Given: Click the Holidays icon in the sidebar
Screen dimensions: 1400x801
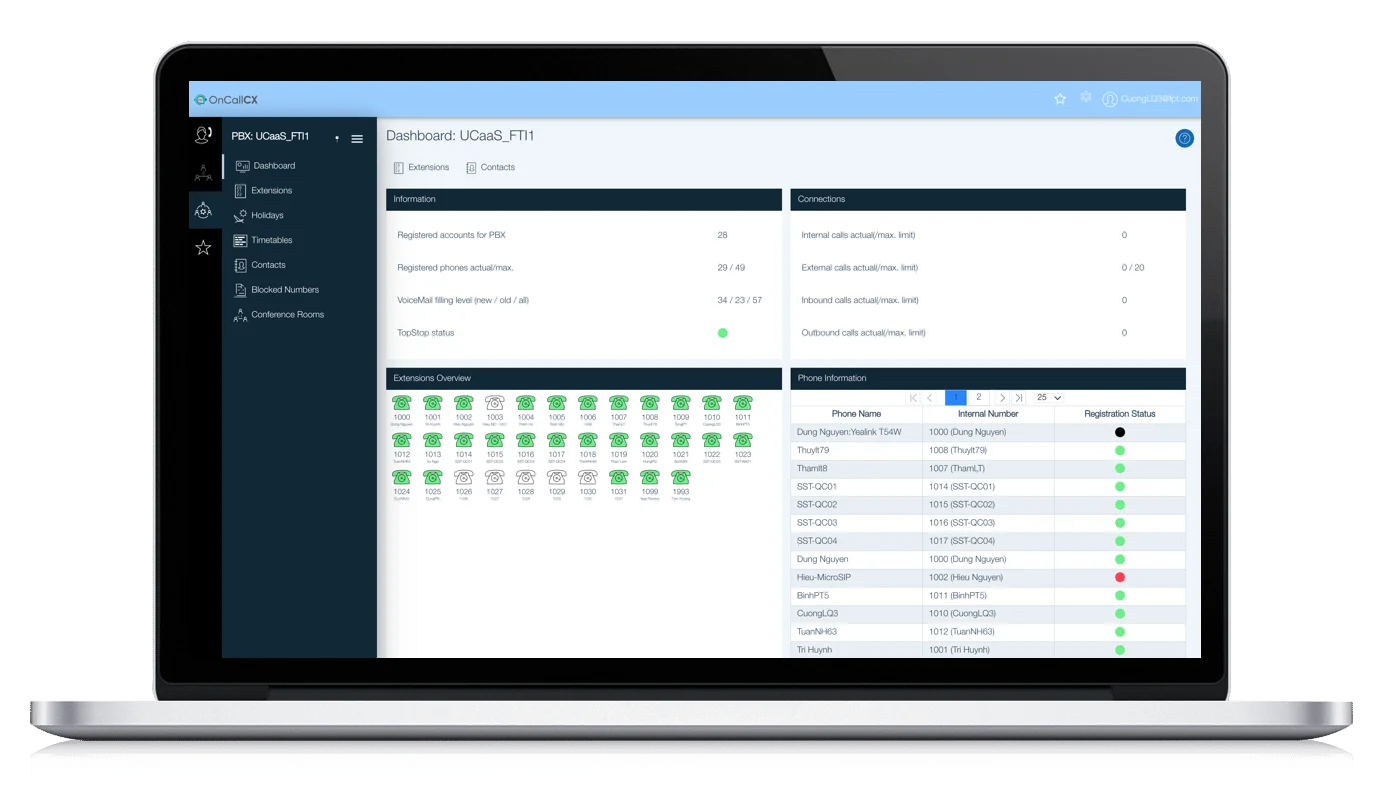Looking at the screenshot, I should 241,215.
